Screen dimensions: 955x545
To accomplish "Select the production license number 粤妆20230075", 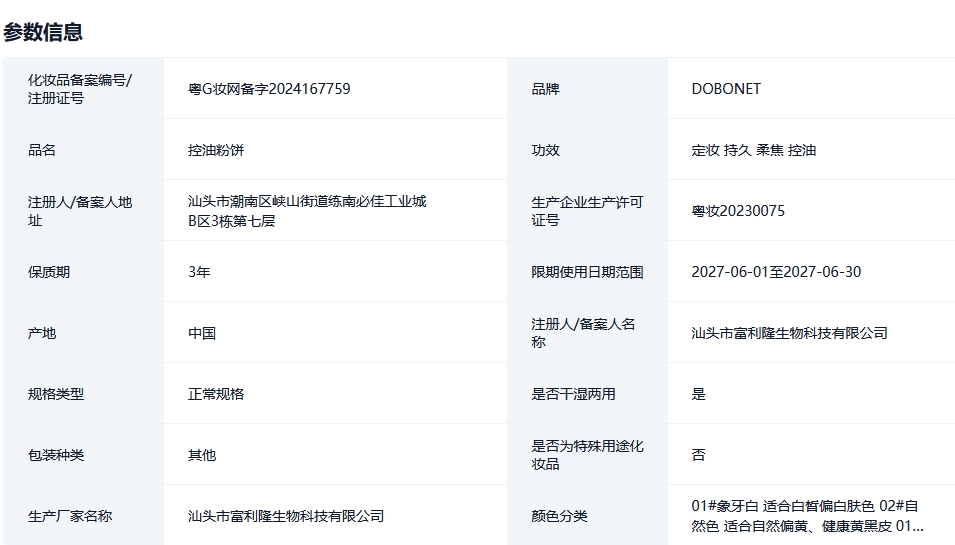I will 738,211.
